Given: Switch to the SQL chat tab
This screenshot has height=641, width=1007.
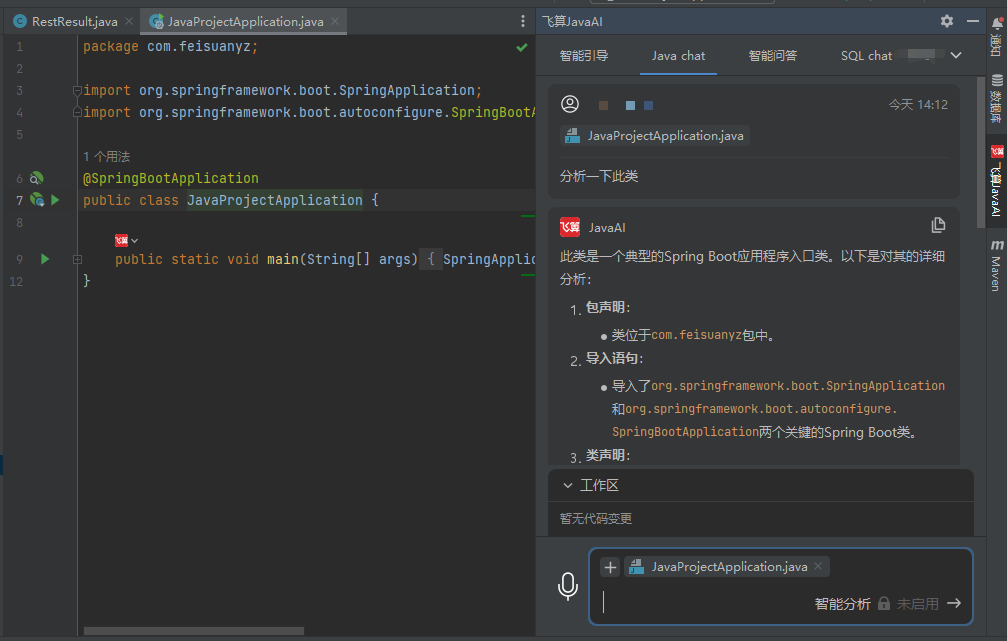Looking at the screenshot, I should click(866, 56).
